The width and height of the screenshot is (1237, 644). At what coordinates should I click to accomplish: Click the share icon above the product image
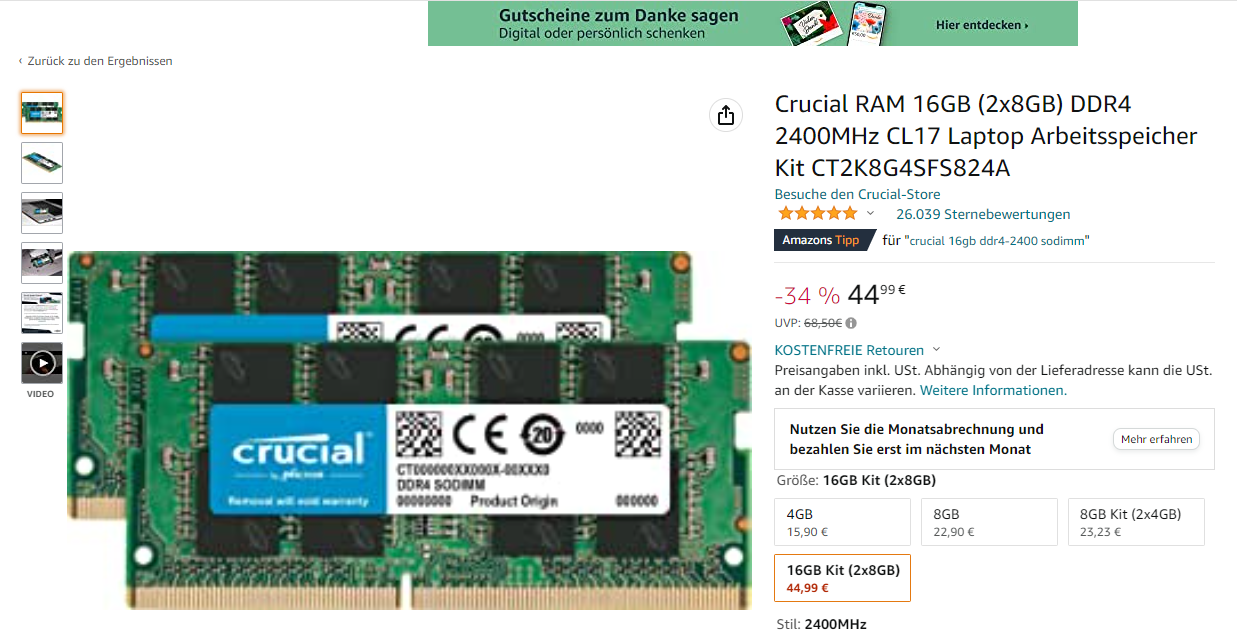(x=726, y=115)
